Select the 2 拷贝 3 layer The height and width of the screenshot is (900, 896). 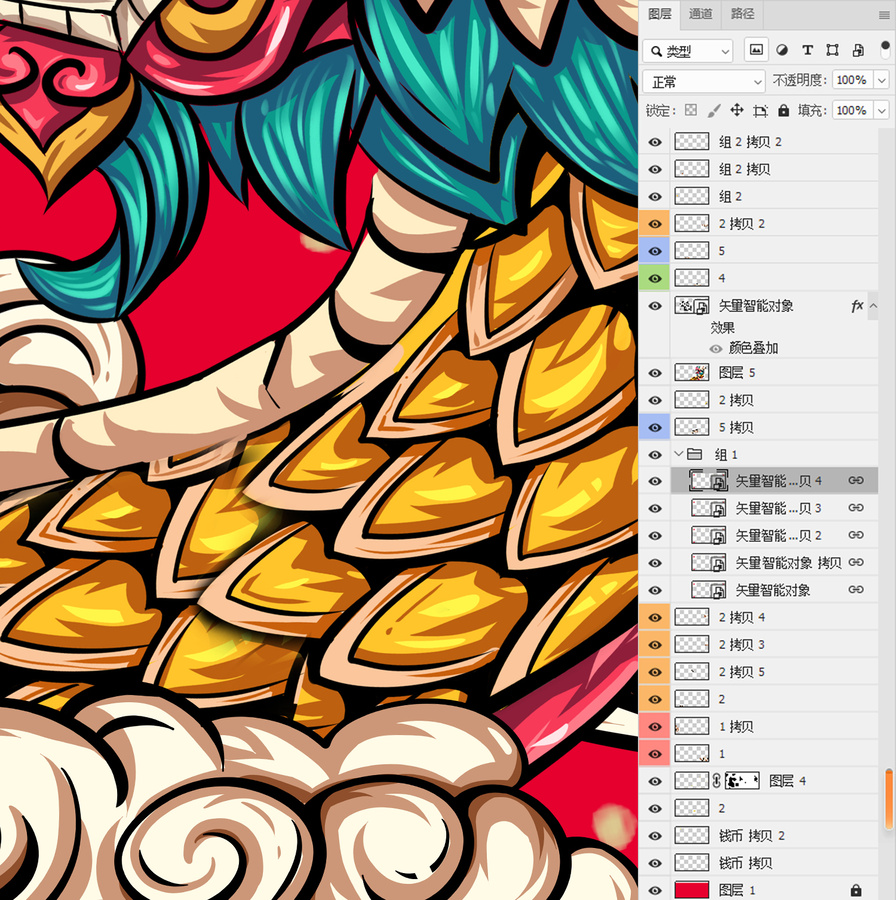pyautogui.click(x=774, y=644)
